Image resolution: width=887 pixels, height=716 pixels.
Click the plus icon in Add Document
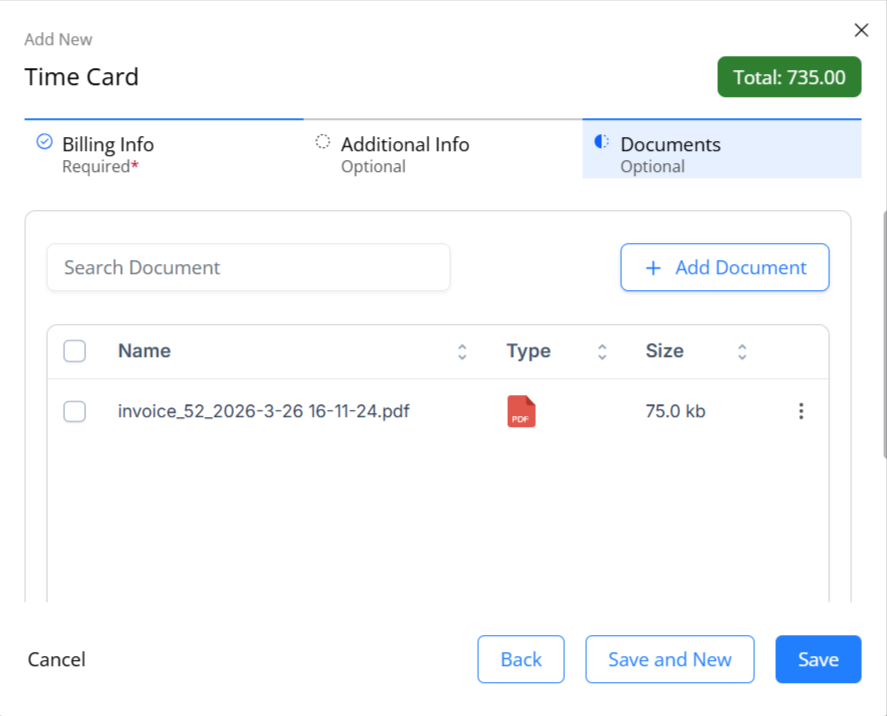click(x=653, y=268)
